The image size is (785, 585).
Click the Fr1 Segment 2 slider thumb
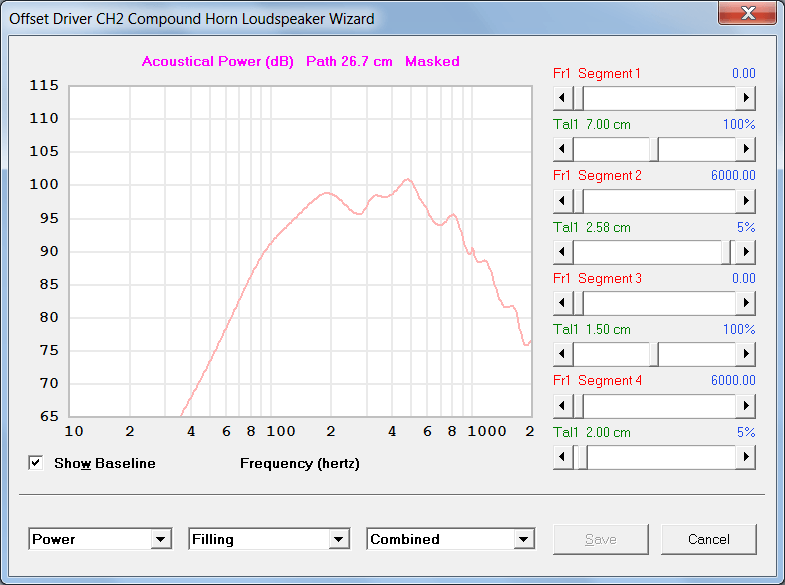pos(578,201)
